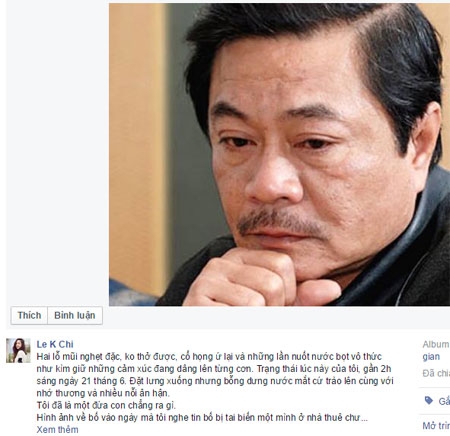This screenshot has height=436, width=450.
Task: Click the caption line starting "như kìm giữ"
Action: click(214, 369)
